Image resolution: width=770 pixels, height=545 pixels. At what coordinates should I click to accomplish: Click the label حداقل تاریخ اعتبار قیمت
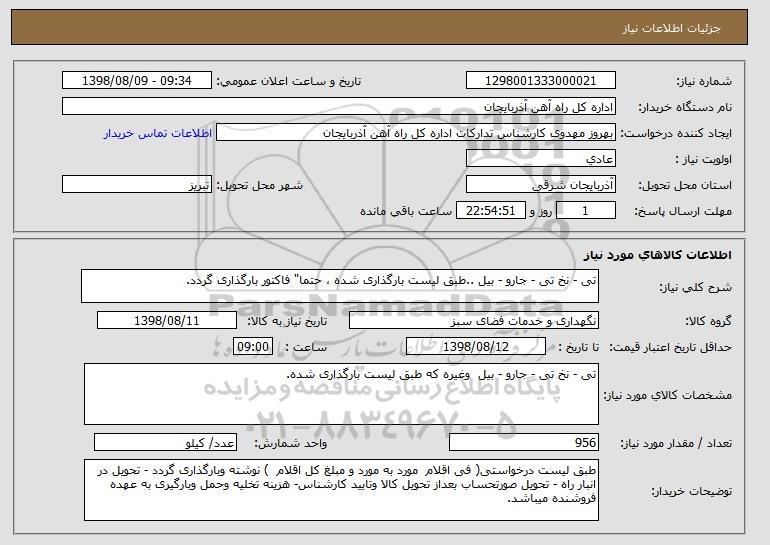[x=671, y=347]
